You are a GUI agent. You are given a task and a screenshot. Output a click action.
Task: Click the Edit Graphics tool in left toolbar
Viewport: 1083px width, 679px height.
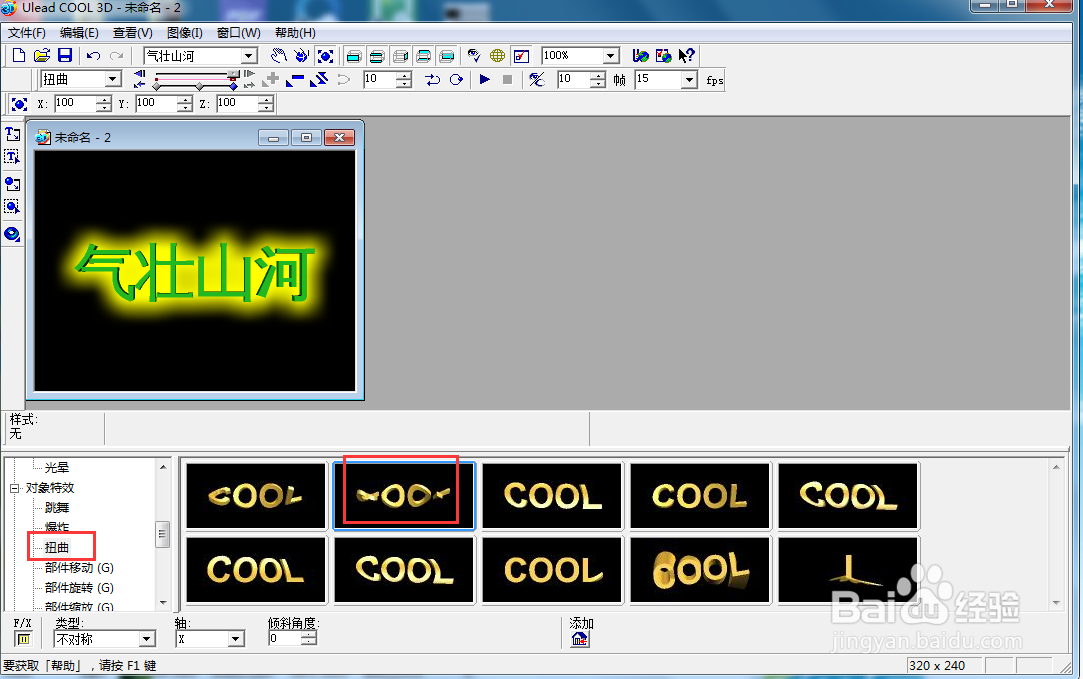point(12,207)
